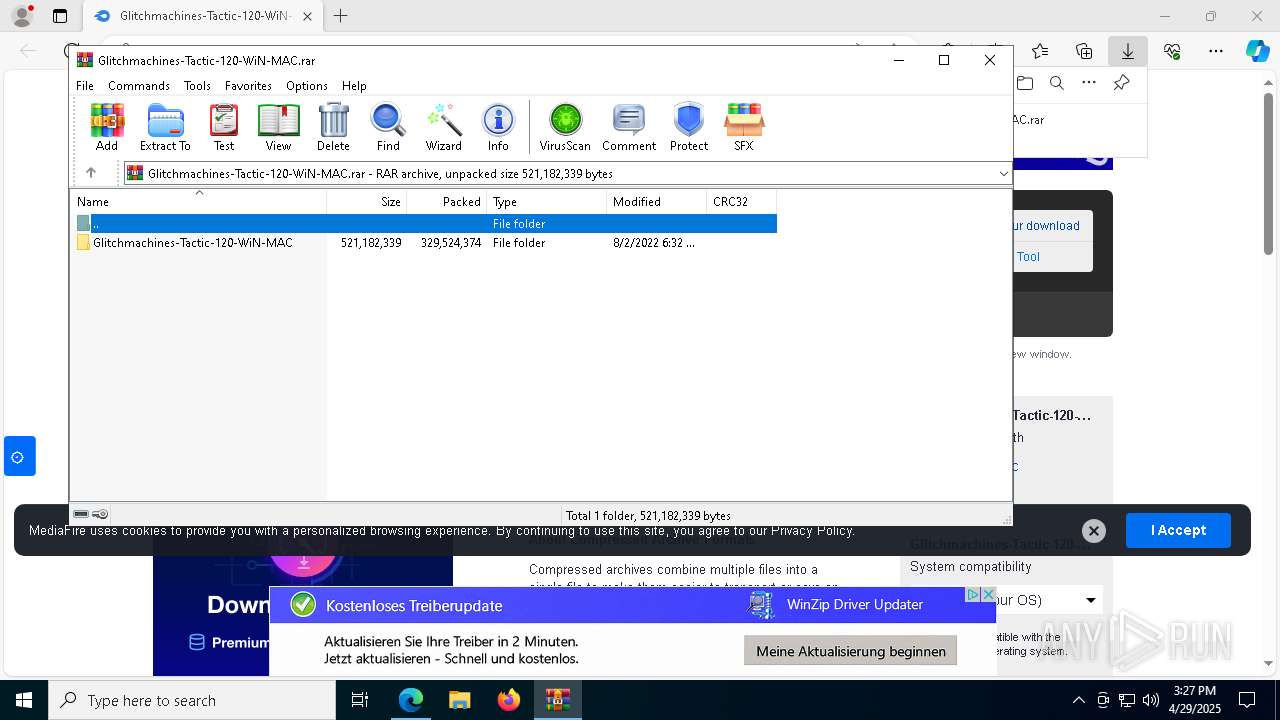This screenshot has width=1280, height=720.
Task: Sort by the Modified column header
Action: pos(657,202)
